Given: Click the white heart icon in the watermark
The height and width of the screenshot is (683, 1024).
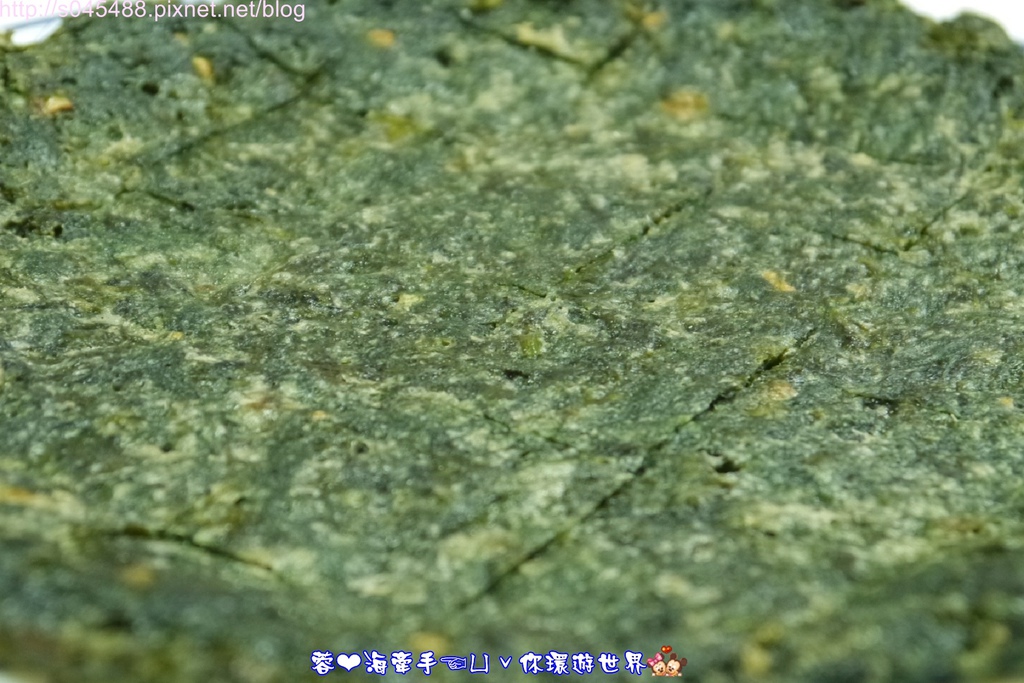Looking at the screenshot, I should [348, 663].
